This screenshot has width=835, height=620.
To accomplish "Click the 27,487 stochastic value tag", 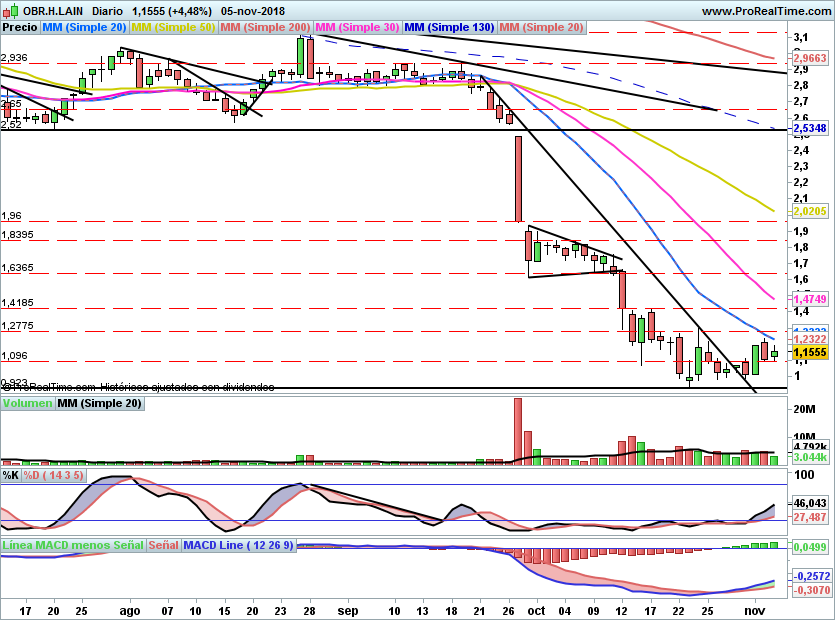I will (x=810, y=517).
